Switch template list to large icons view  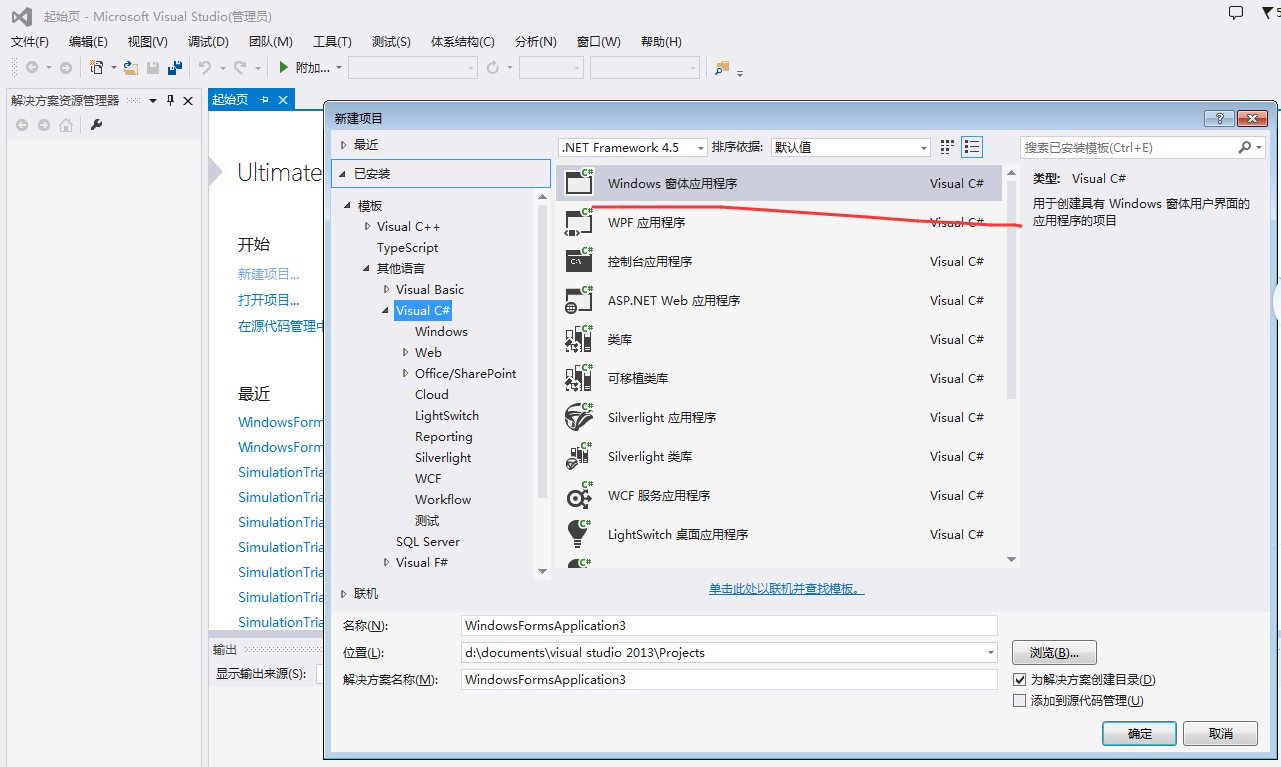pyautogui.click(x=946, y=146)
